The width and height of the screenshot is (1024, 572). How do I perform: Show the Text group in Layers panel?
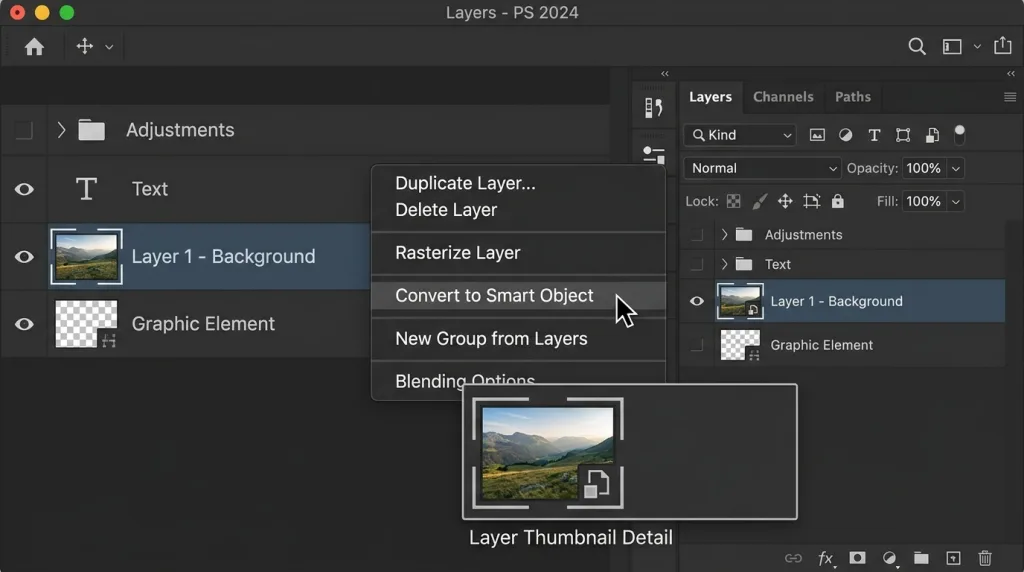[x=697, y=264]
